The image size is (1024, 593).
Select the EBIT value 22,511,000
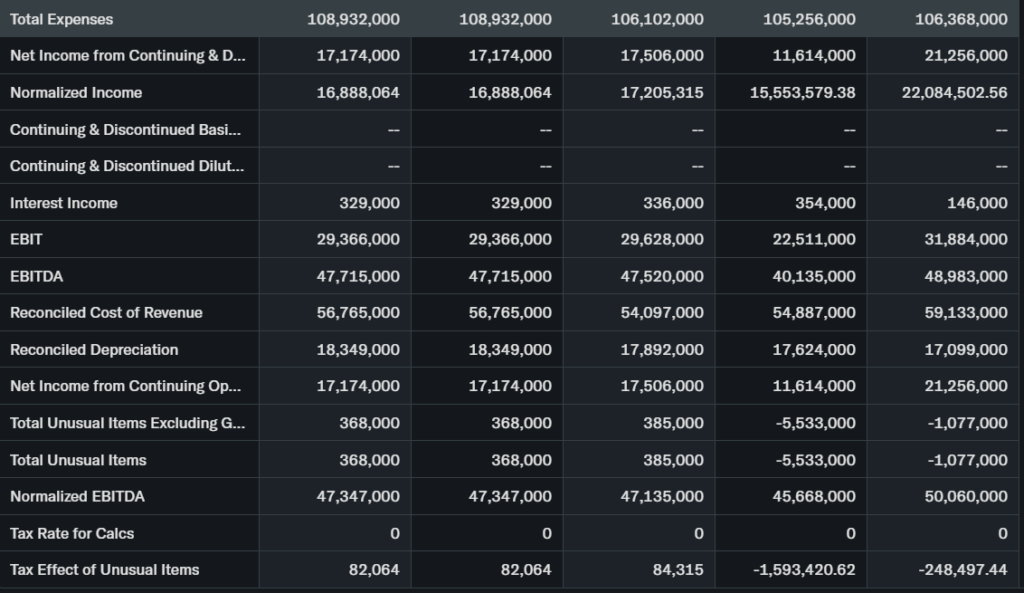coord(814,239)
